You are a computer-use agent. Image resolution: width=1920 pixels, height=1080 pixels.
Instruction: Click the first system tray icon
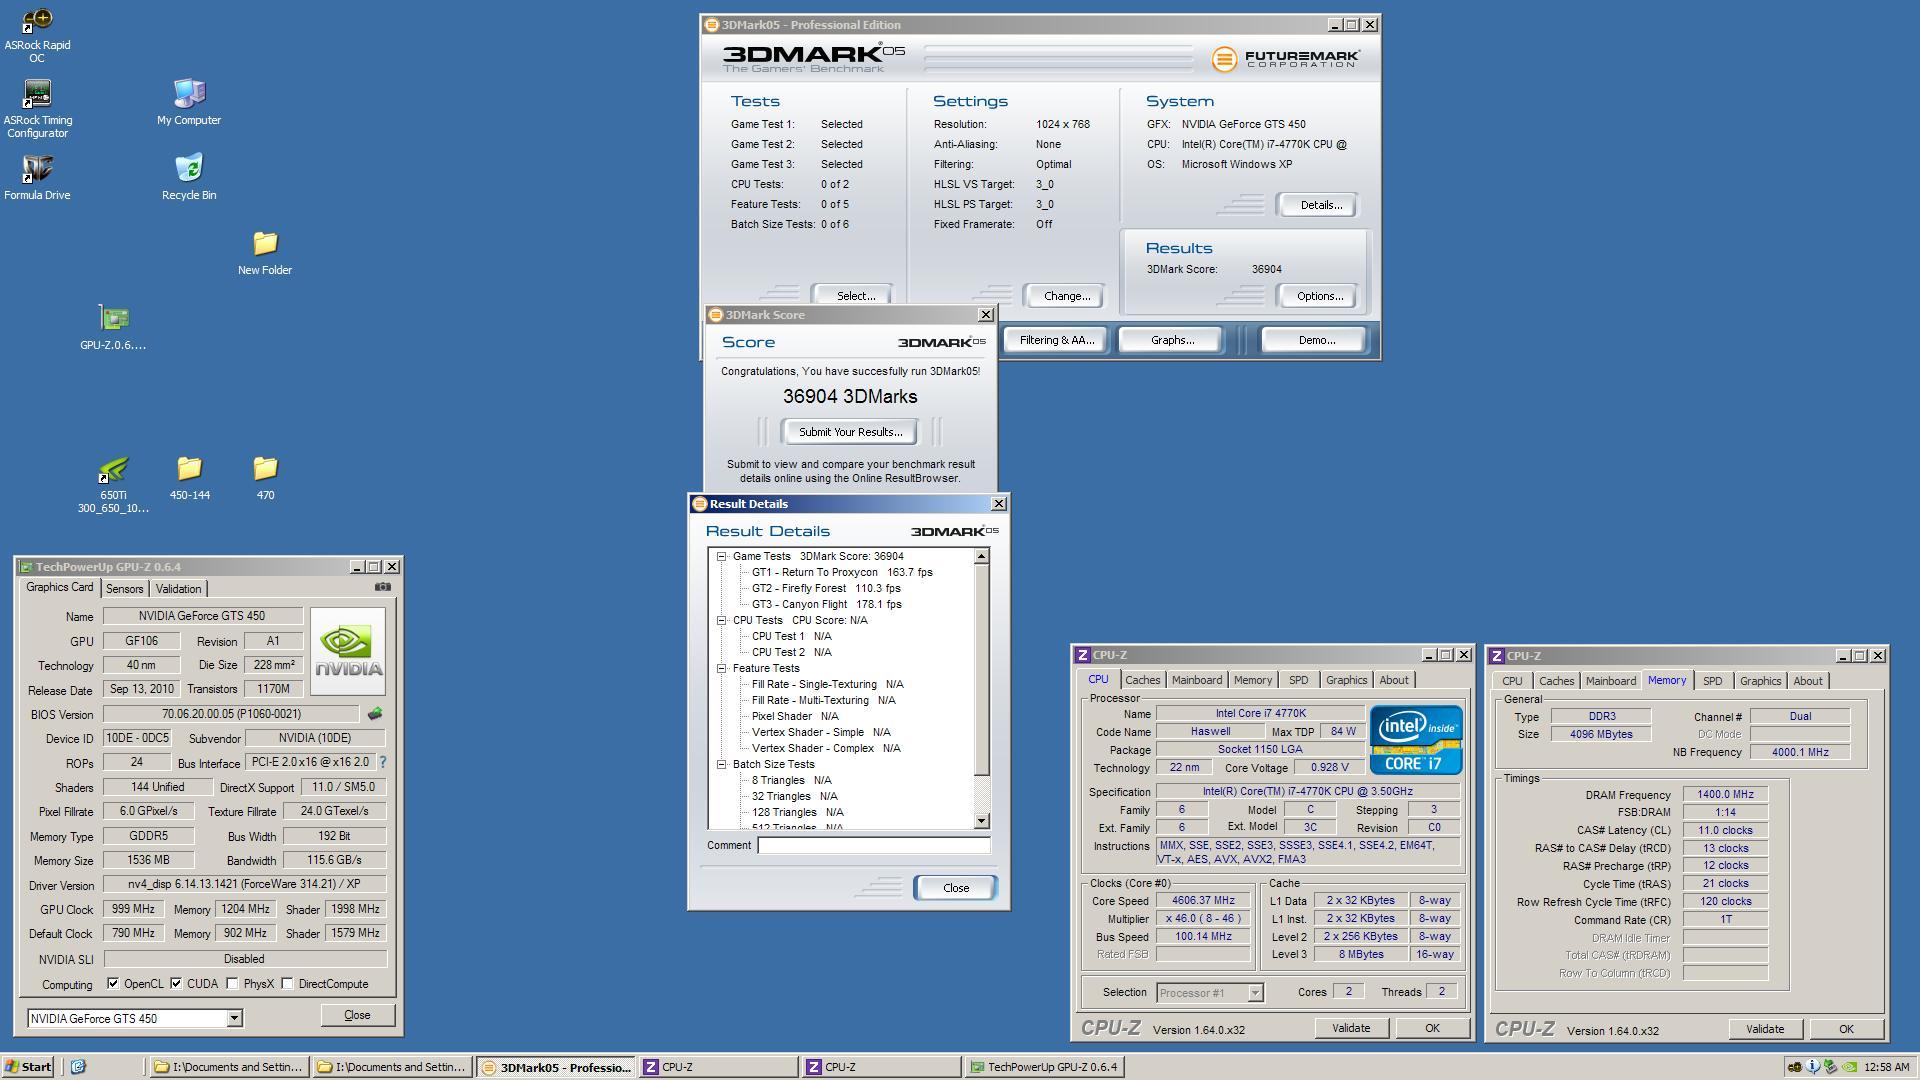click(x=1795, y=1067)
